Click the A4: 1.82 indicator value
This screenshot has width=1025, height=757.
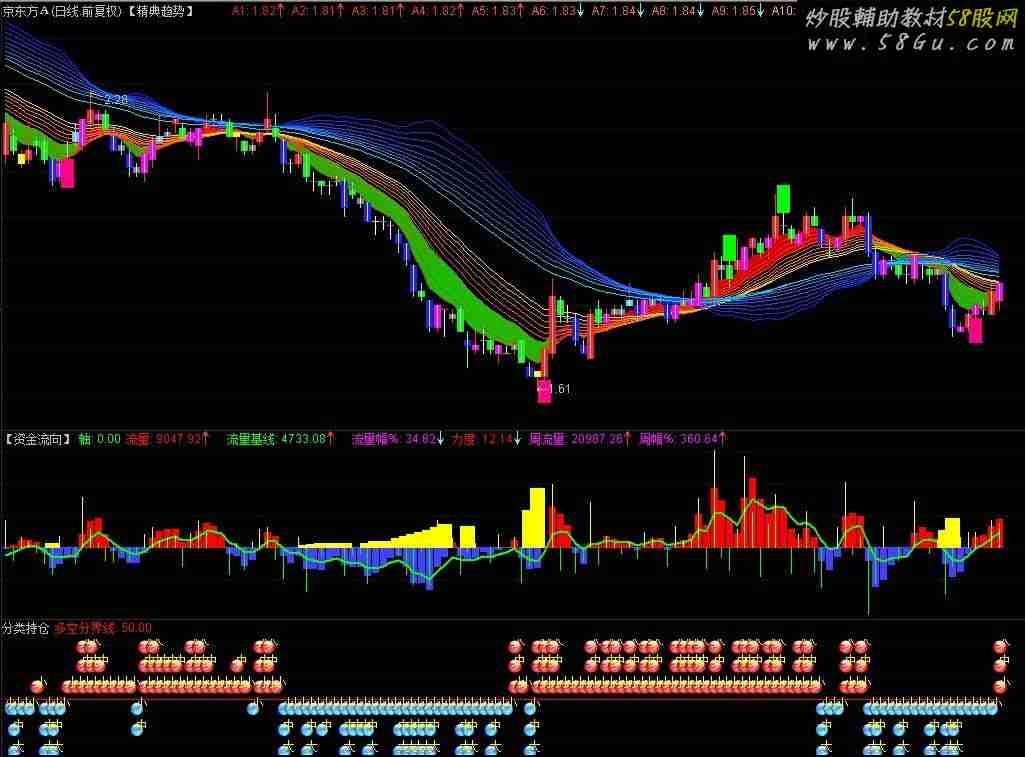(x=438, y=11)
